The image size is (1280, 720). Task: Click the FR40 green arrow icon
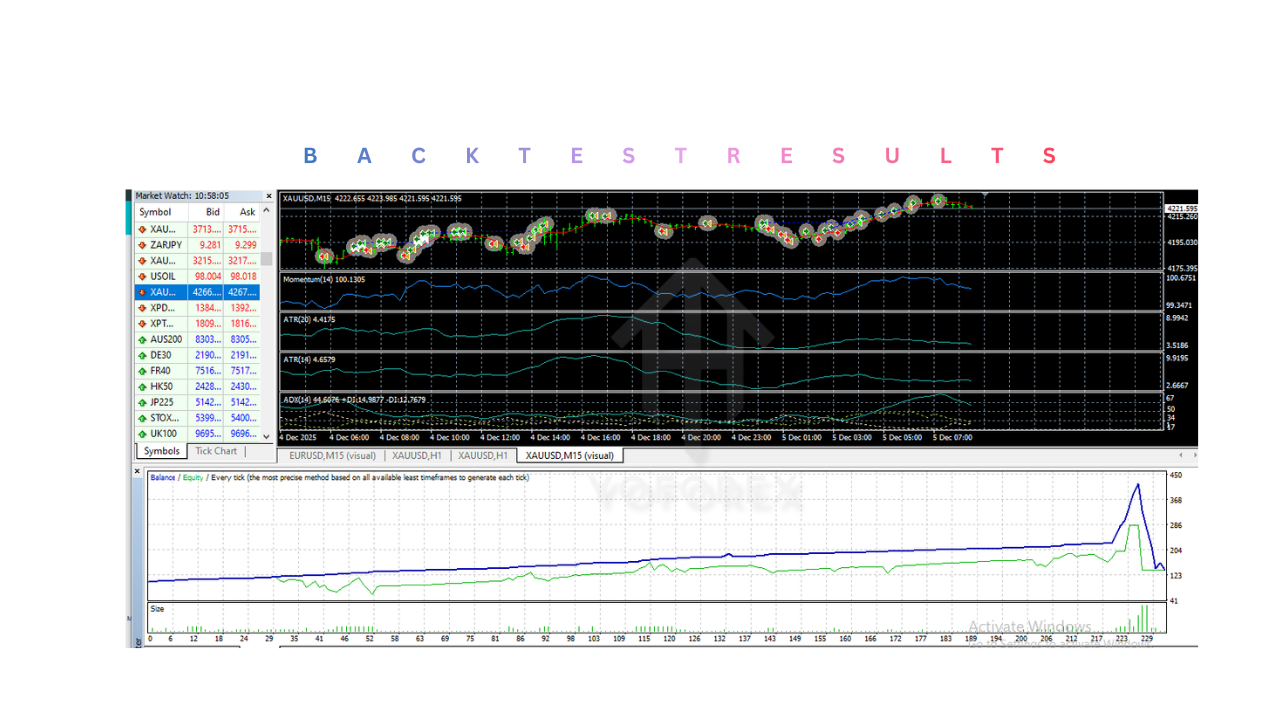pyautogui.click(x=142, y=371)
